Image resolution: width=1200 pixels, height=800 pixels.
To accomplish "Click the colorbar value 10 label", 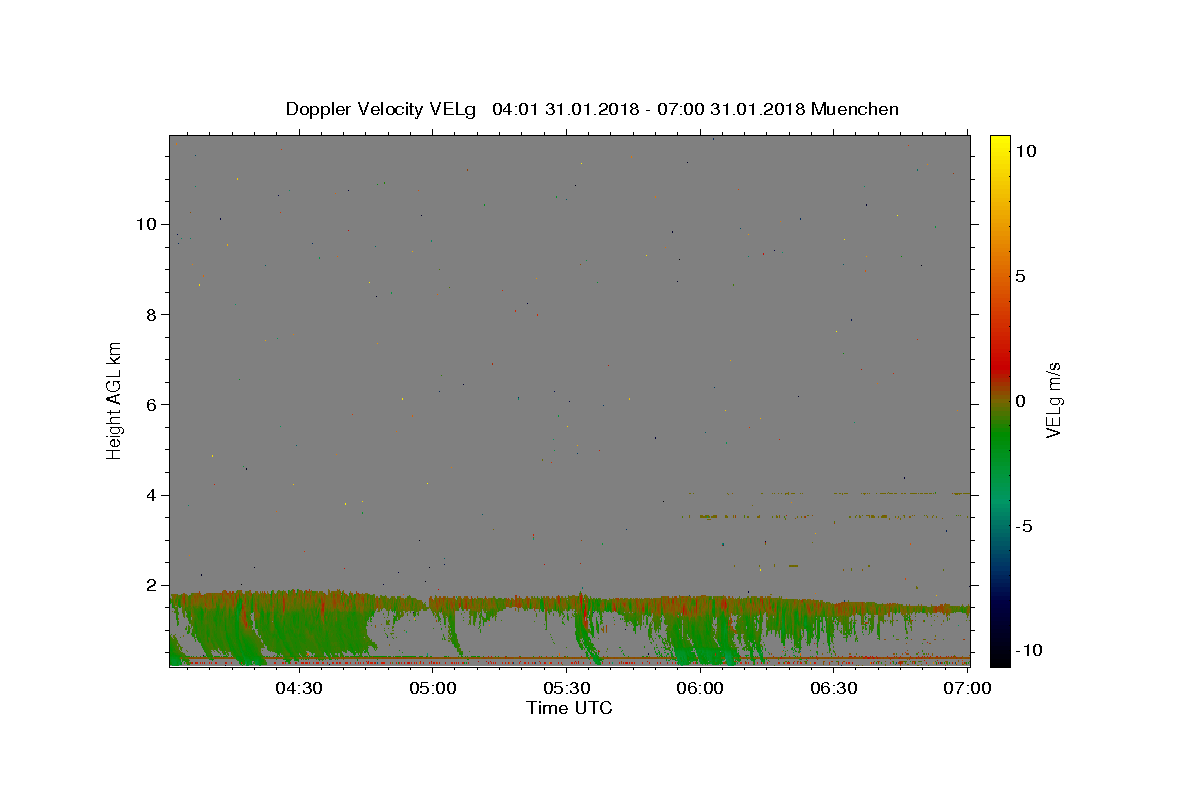I will tap(1025, 151).
